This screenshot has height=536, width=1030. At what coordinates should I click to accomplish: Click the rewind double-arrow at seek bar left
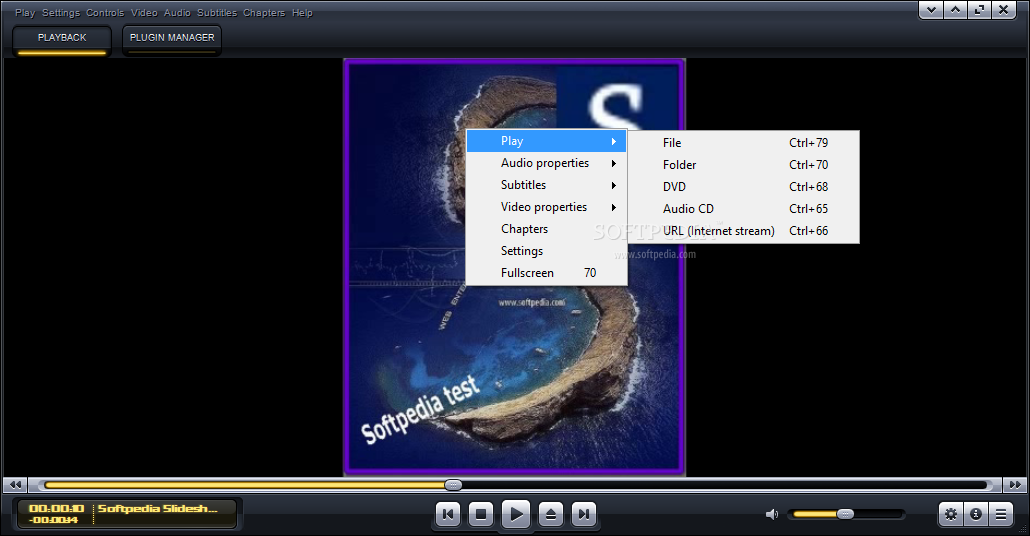click(16, 485)
